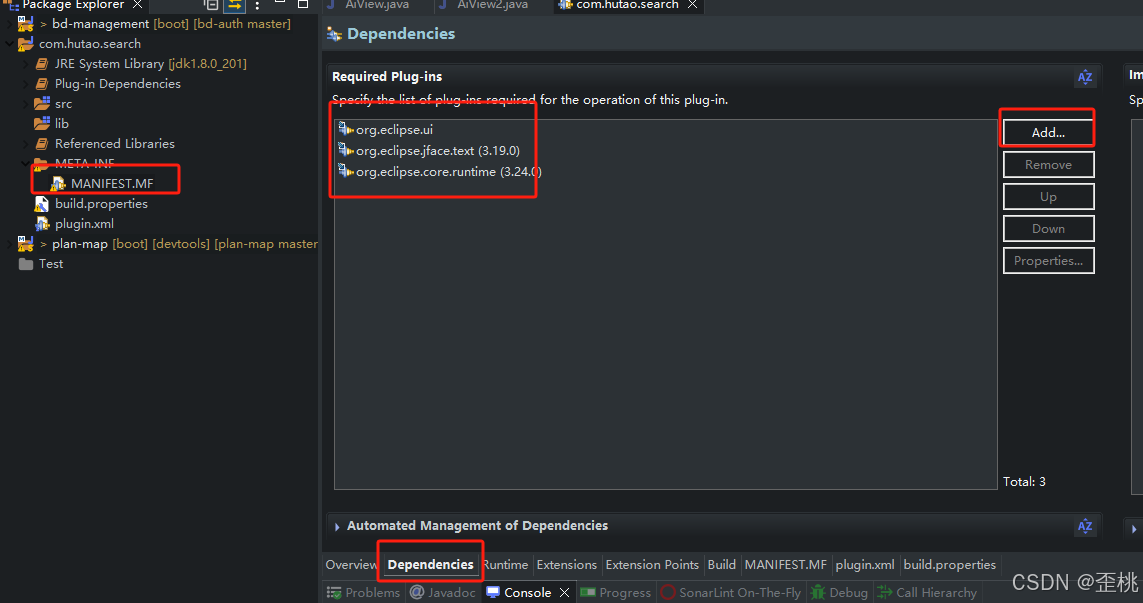The image size is (1143, 603).
Task: Open the Extension Points page tab
Action: pos(652,564)
